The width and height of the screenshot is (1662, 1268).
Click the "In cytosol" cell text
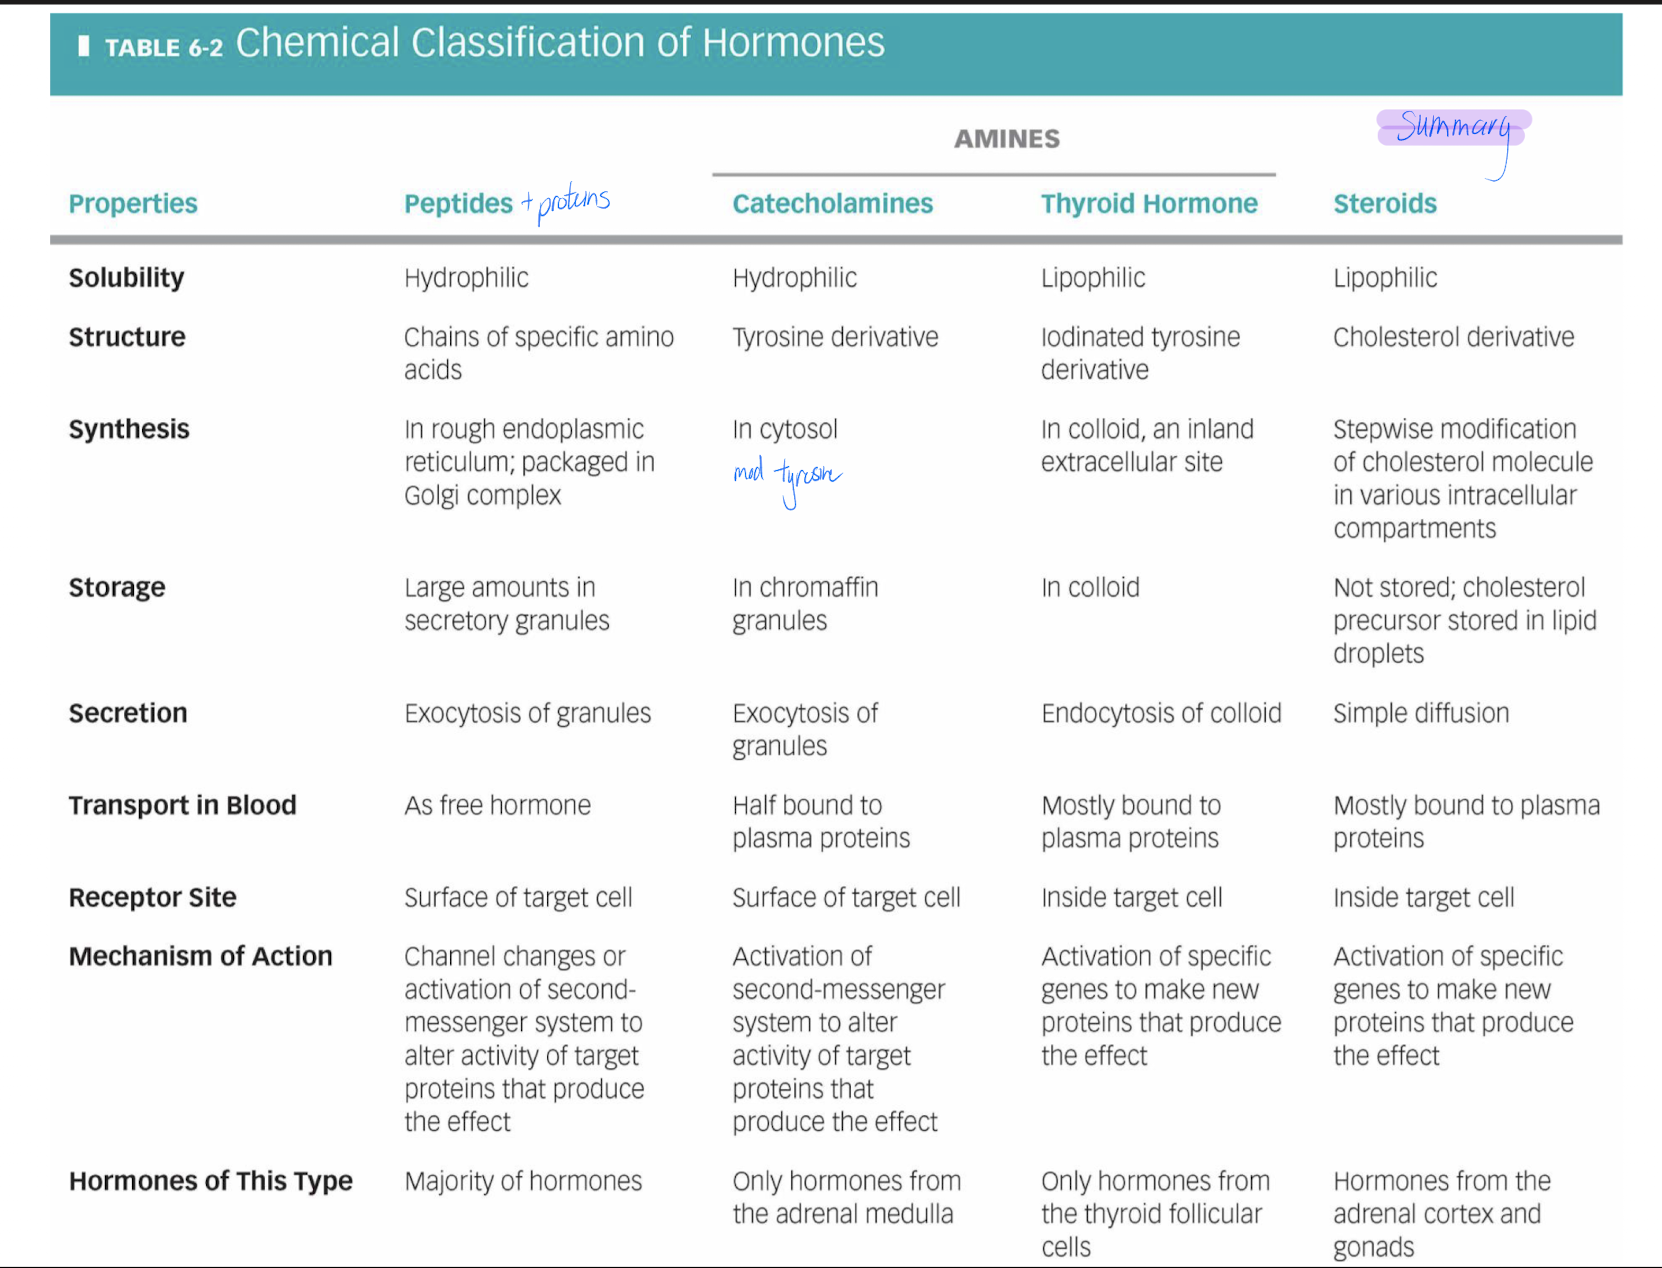[784, 429]
